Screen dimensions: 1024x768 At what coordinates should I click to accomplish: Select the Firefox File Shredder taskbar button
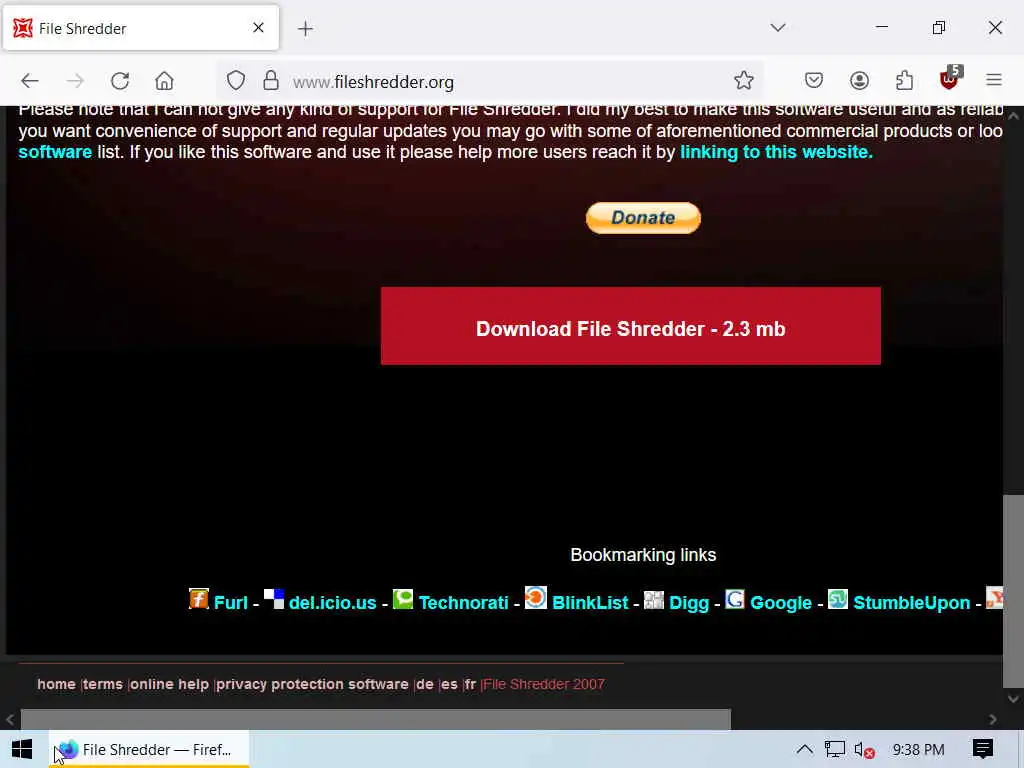[x=149, y=749]
